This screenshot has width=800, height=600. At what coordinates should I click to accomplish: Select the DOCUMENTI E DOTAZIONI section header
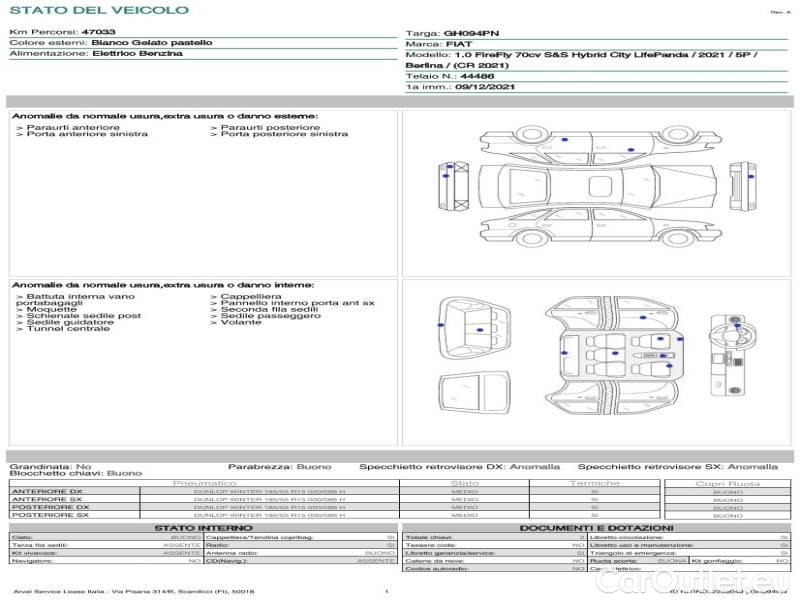(x=595, y=527)
